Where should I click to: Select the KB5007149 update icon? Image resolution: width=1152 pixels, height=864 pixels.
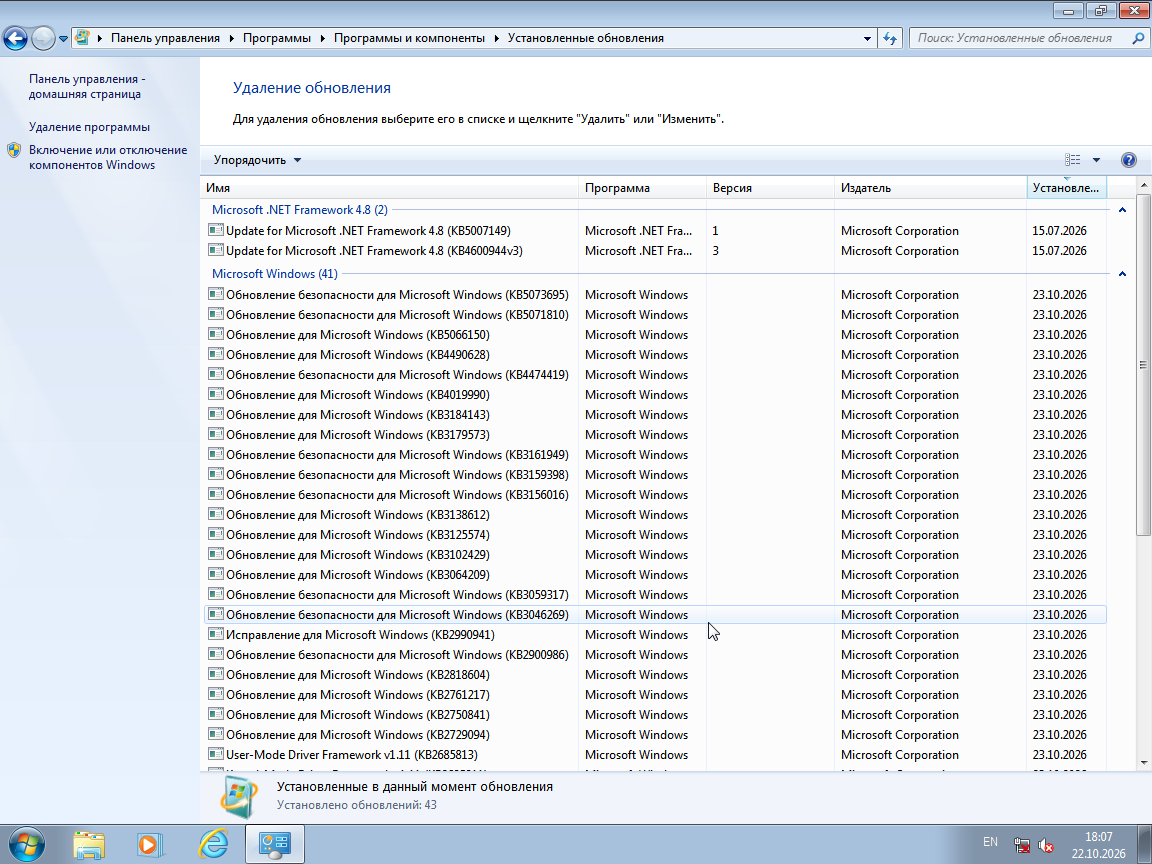215,230
